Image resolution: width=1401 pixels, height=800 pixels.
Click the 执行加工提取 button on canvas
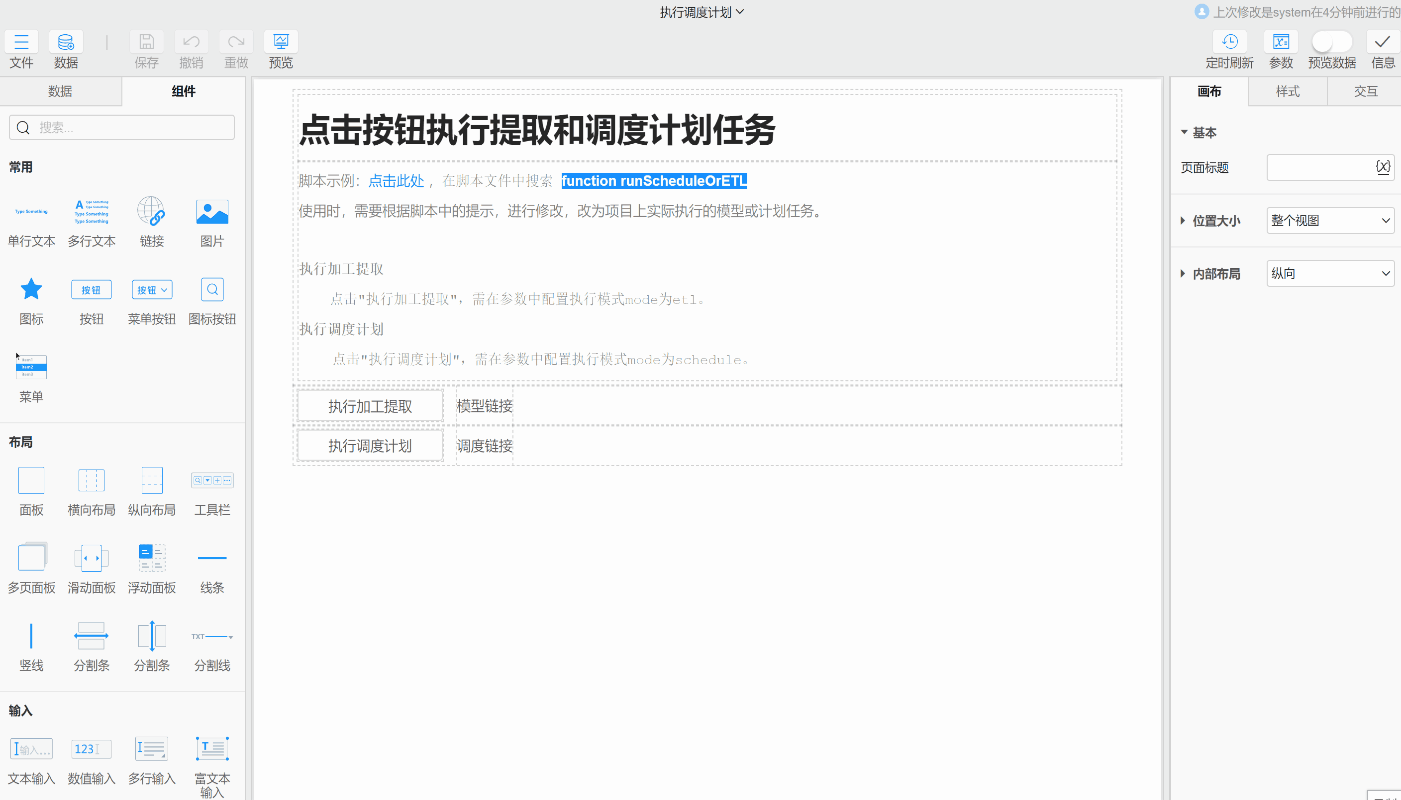pyautogui.click(x=369, y=405)
